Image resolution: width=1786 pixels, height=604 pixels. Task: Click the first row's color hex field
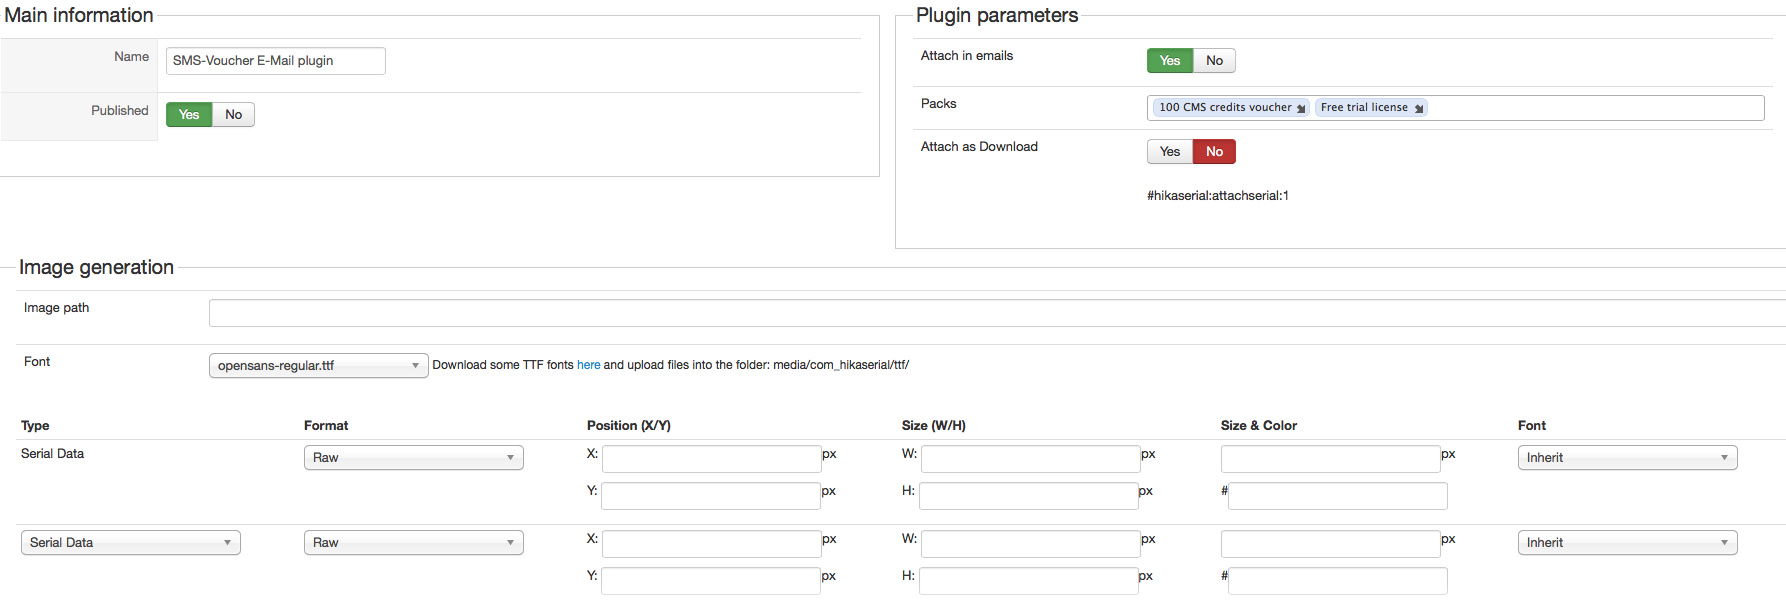(x=1337, y=496)
